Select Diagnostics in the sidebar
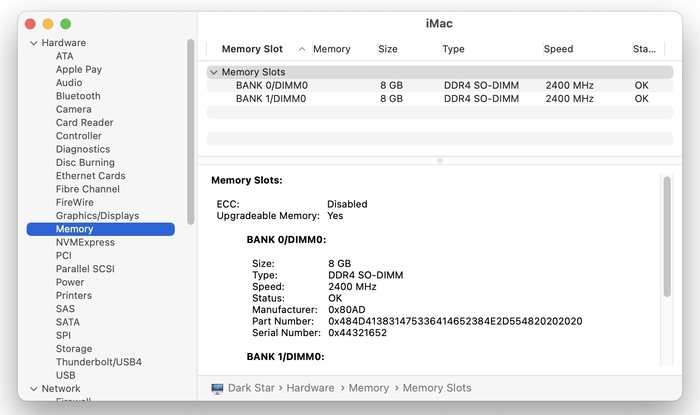This screenshot has width=700, height=415. (x=83, y=149)
